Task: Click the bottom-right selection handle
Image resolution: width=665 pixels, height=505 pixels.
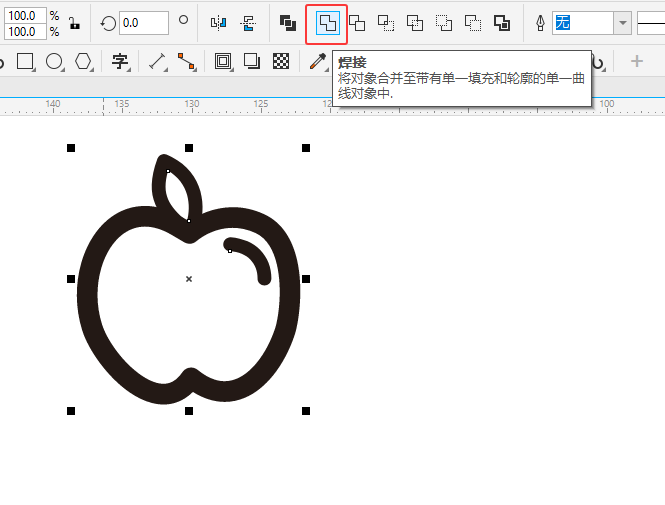Action: click(306, 411)
